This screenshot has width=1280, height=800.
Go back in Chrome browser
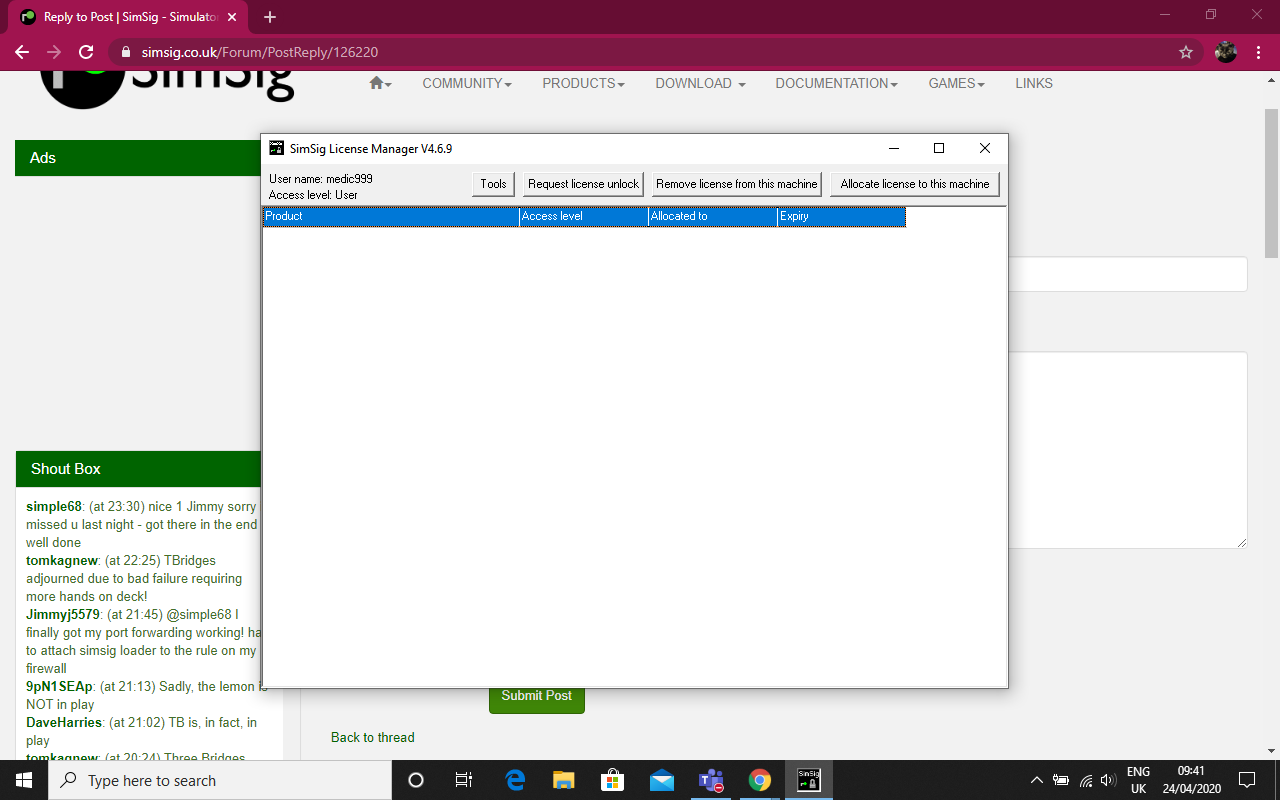tap(22, 52)
